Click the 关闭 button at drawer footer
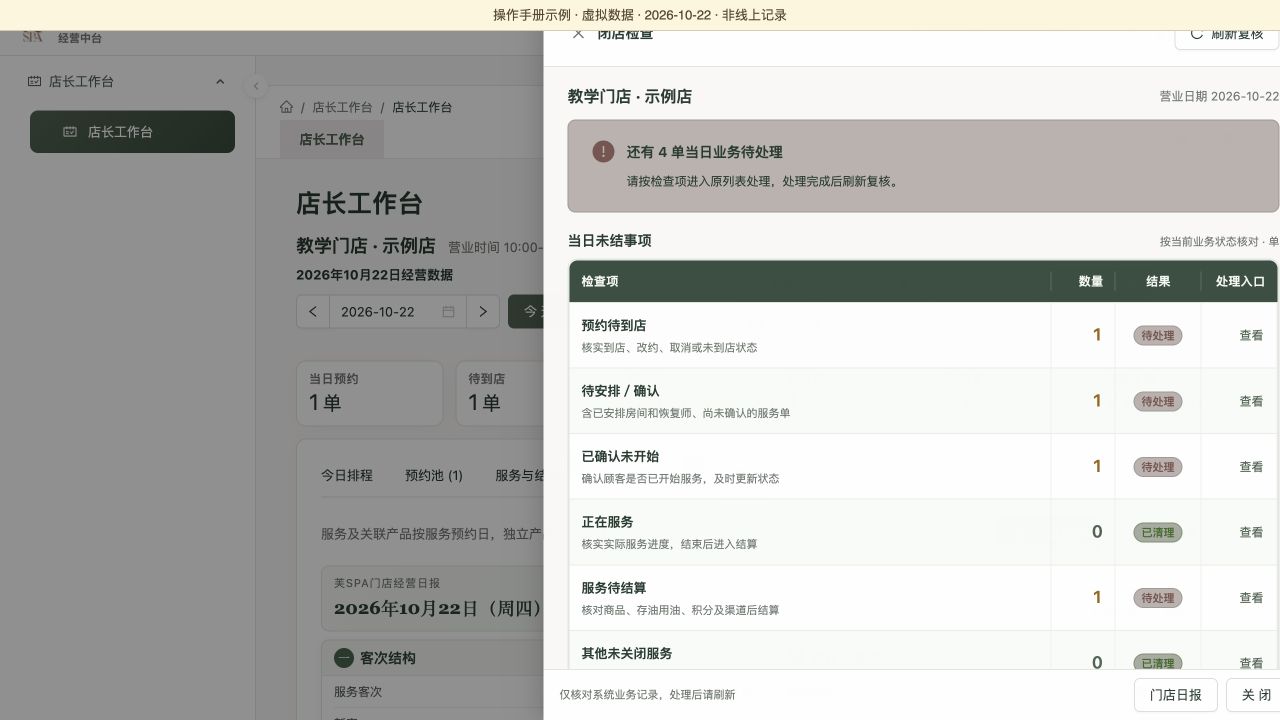The image size is (1280, 720). point(1256,695)
